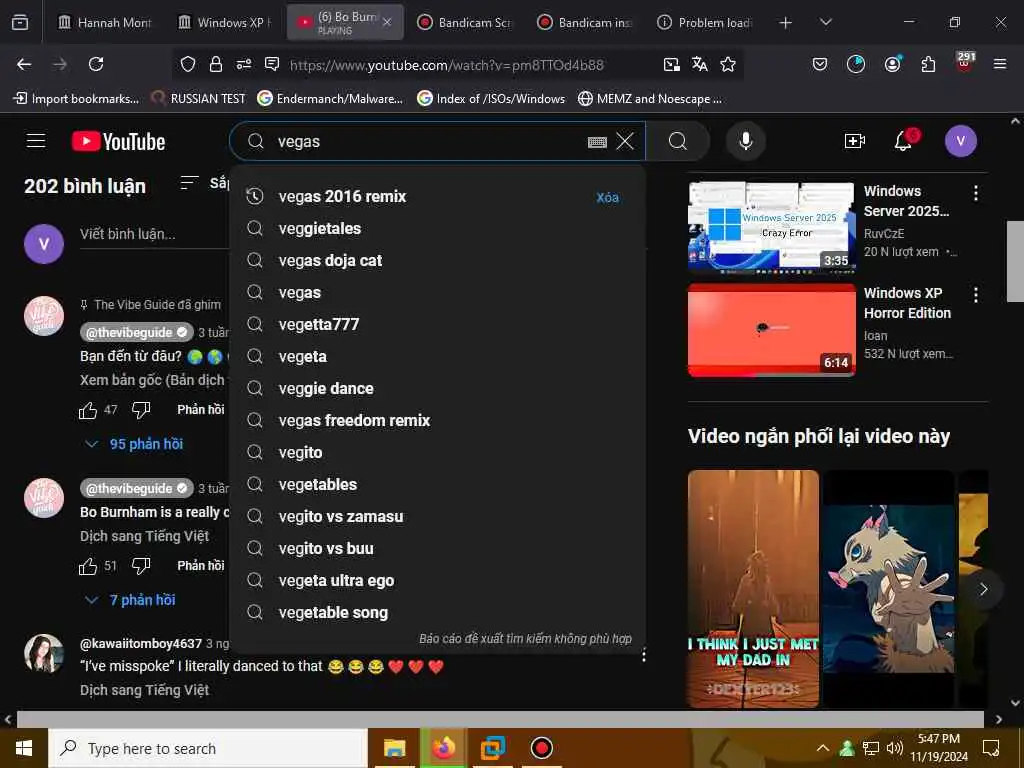Expand 95 phản hồi replies

coord(135,444)
